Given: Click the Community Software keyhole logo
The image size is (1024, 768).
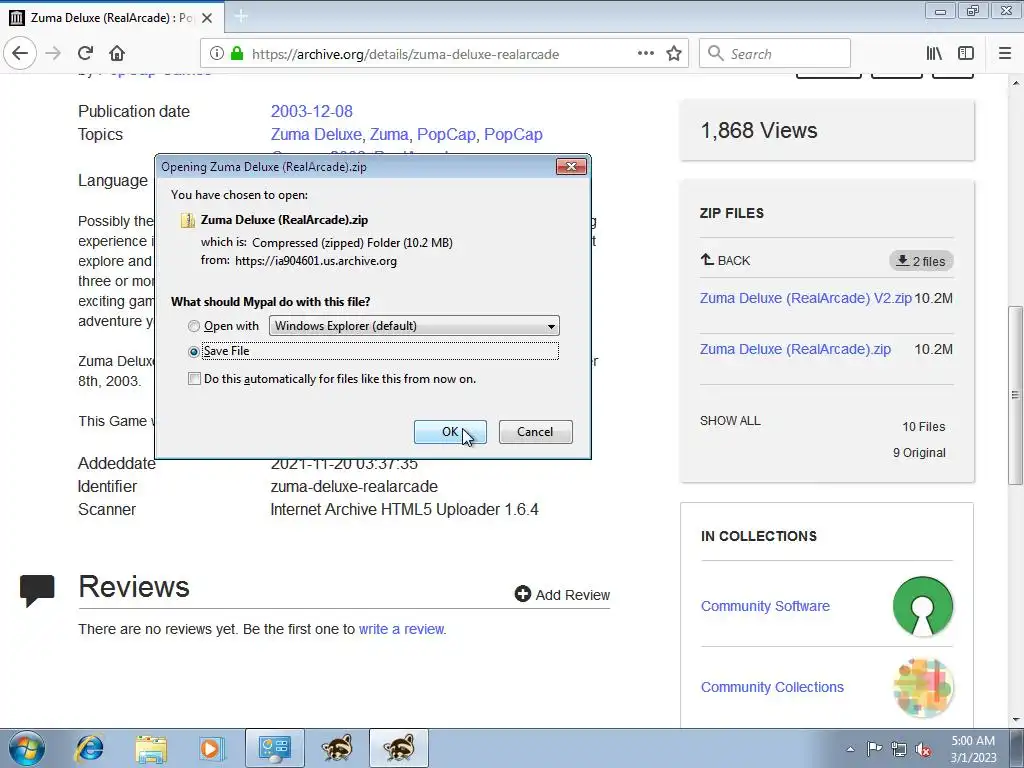Looking at the screenshot, I should click(x=922, y=606).
